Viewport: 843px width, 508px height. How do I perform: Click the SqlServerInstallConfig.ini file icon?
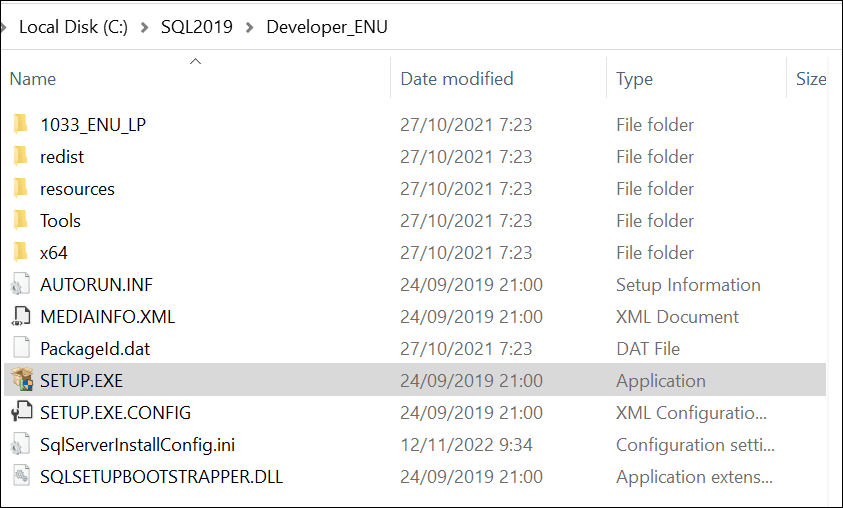point(20,445)
